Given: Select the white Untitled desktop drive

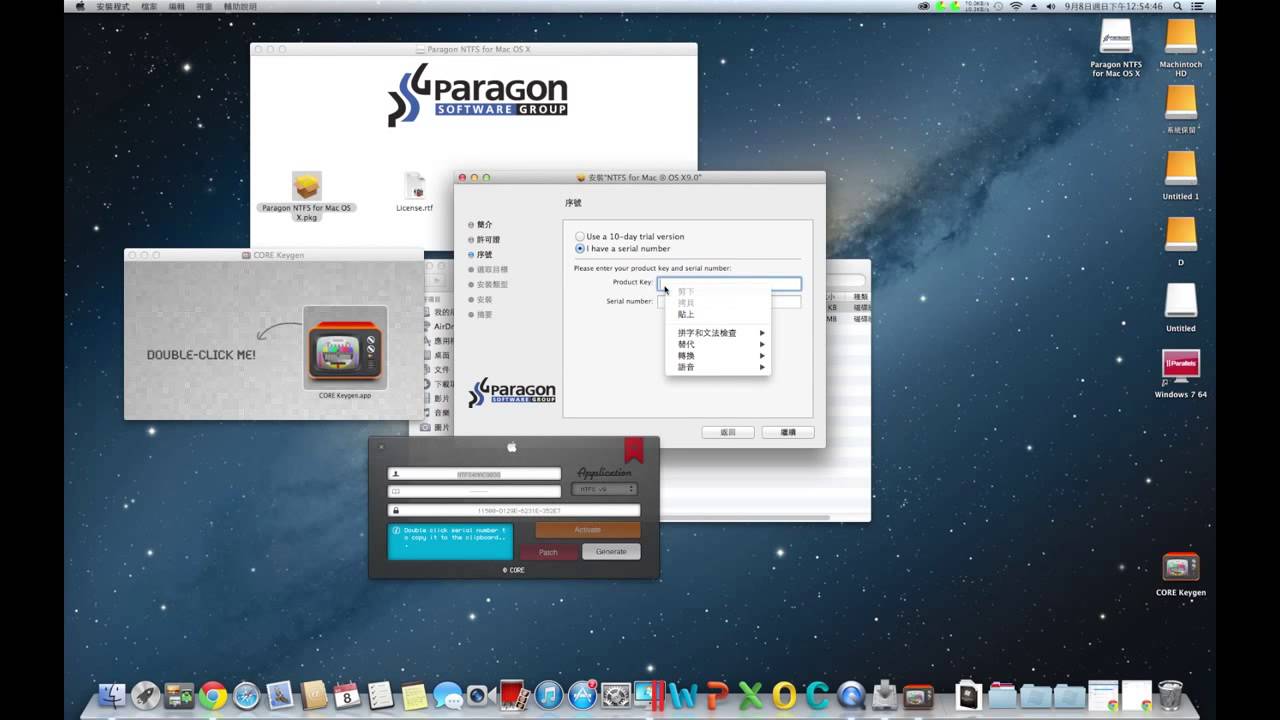Looking at the screenshot, I should (x=1181, y=301).
